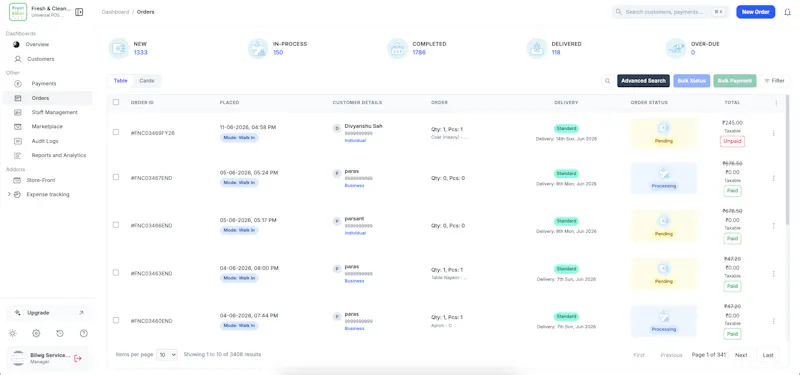
Task: Open history clock icon at sidebar bottom
Action: tap(60, 333)
